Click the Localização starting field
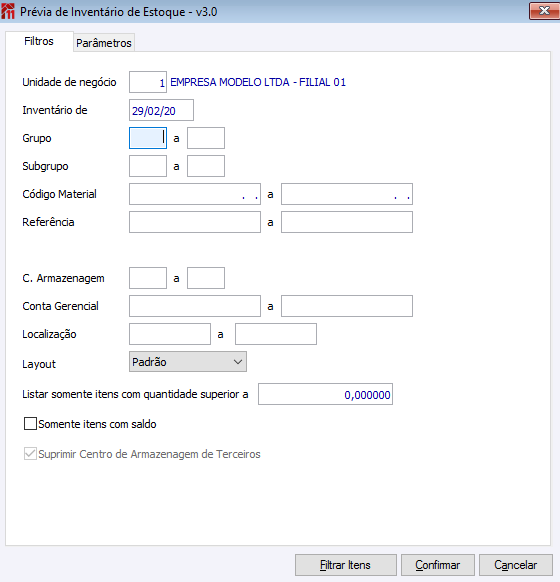Screen dimensions: 560x582 [x=170, y=334]
